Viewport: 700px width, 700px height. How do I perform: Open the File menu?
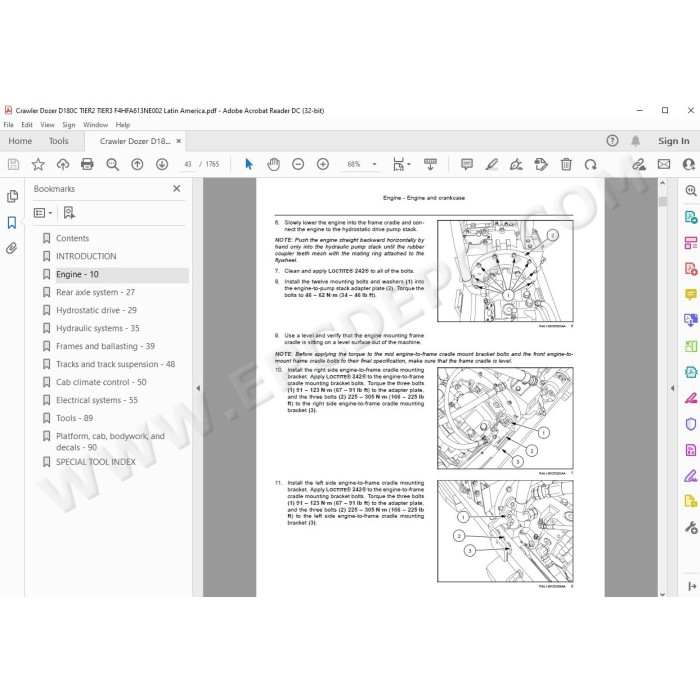click(8, 125)
